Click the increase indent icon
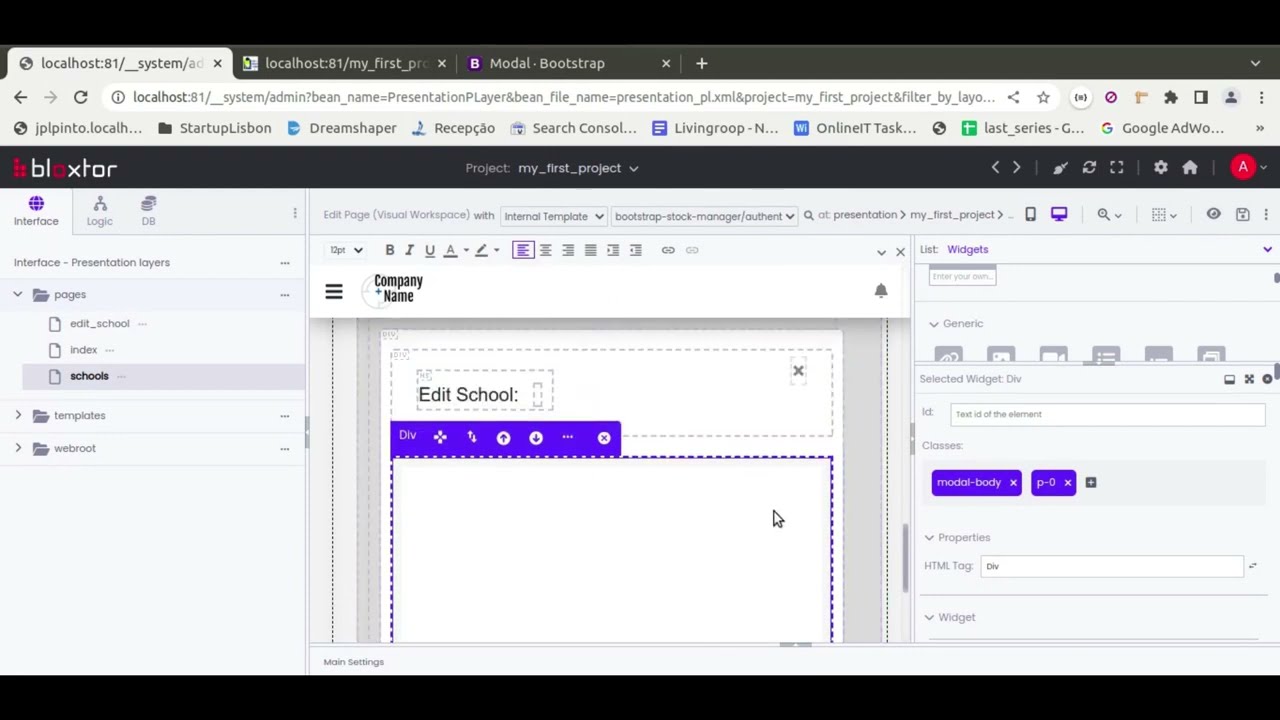This screenshot has width=1280, height=720. click(613, 250)
